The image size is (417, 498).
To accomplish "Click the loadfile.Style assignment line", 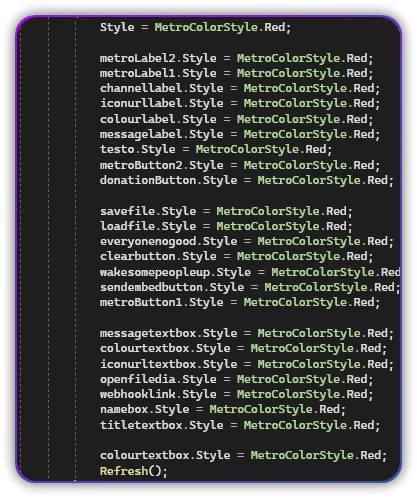I will tap(226, 226).
